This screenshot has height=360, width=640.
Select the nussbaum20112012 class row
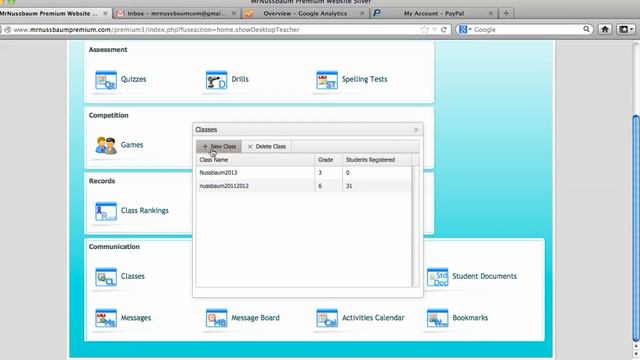[304, 186]
